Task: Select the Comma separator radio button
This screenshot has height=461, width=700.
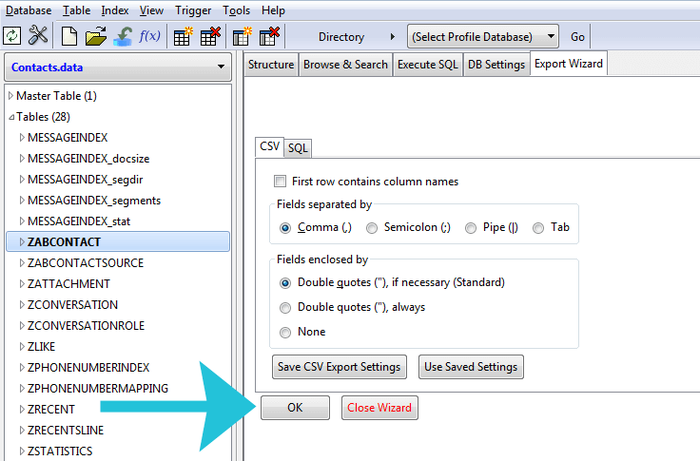Action: click(x=285, y=228)
